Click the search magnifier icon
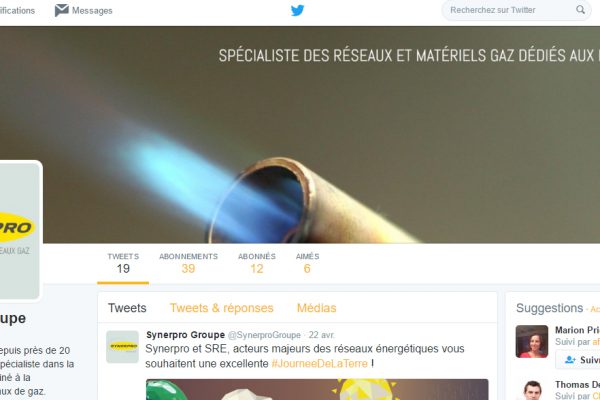Image resolution: width=600 pixels, height=400 pixels. coord(580,10)
